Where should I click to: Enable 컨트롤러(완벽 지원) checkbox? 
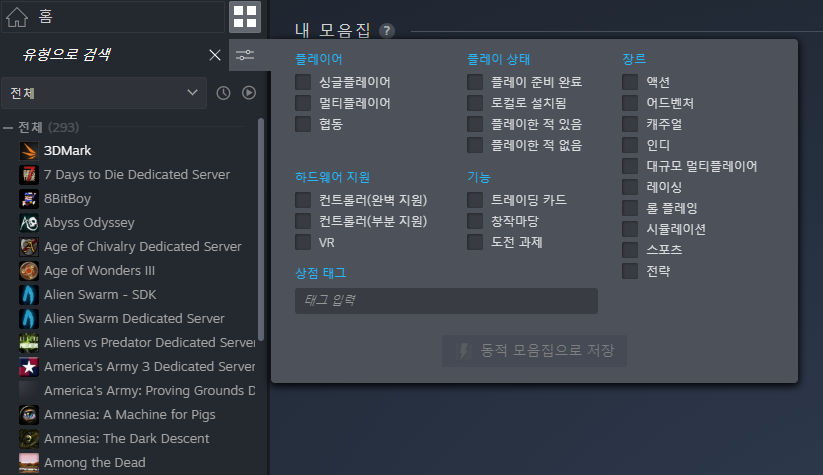303,200
